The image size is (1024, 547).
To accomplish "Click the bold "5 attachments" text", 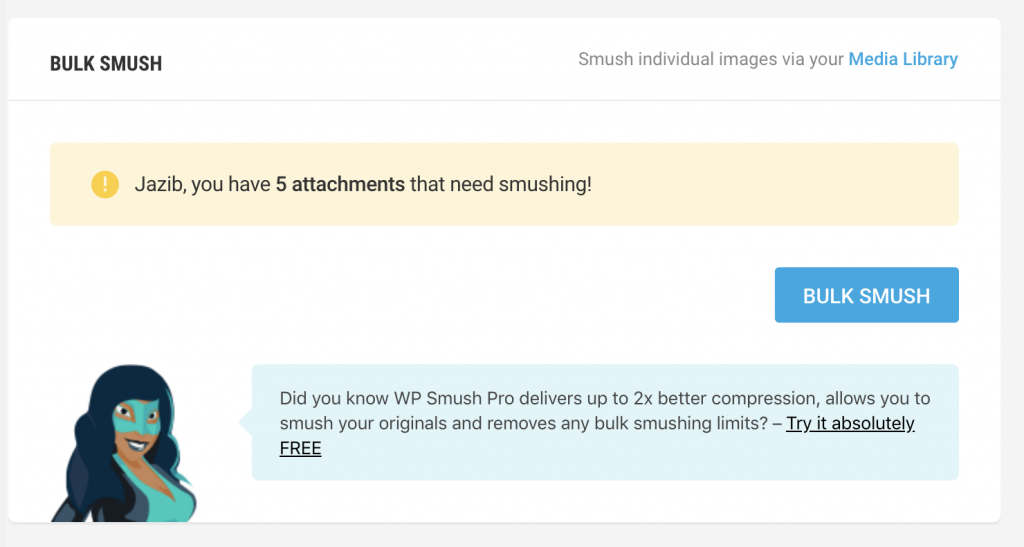I will click(340, 184).
